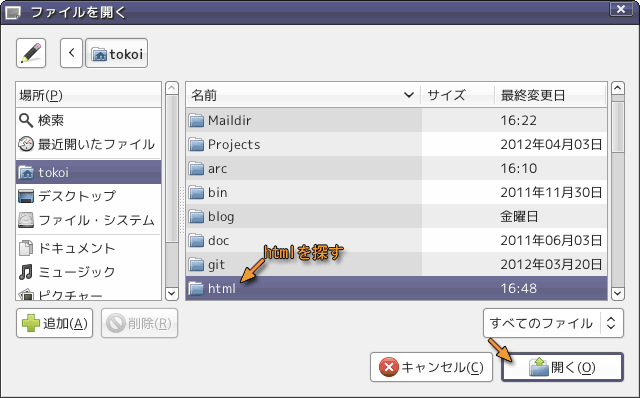
Task: Click the file list scrollbar down arrow
Action: tap(618, 293)
